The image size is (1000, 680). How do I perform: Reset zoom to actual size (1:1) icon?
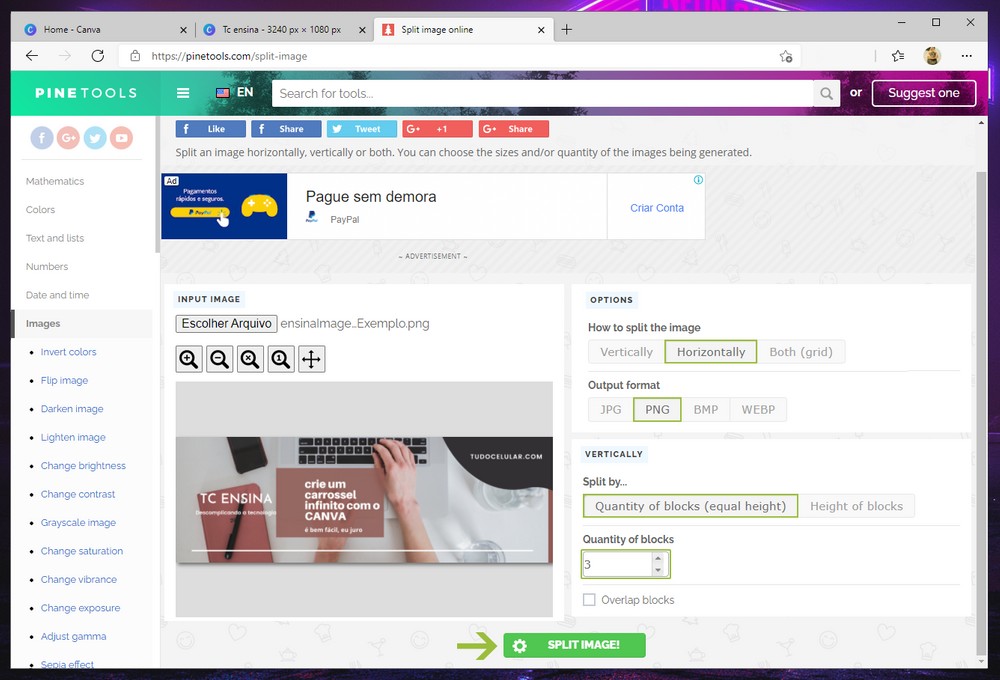(x=281, y=359)
